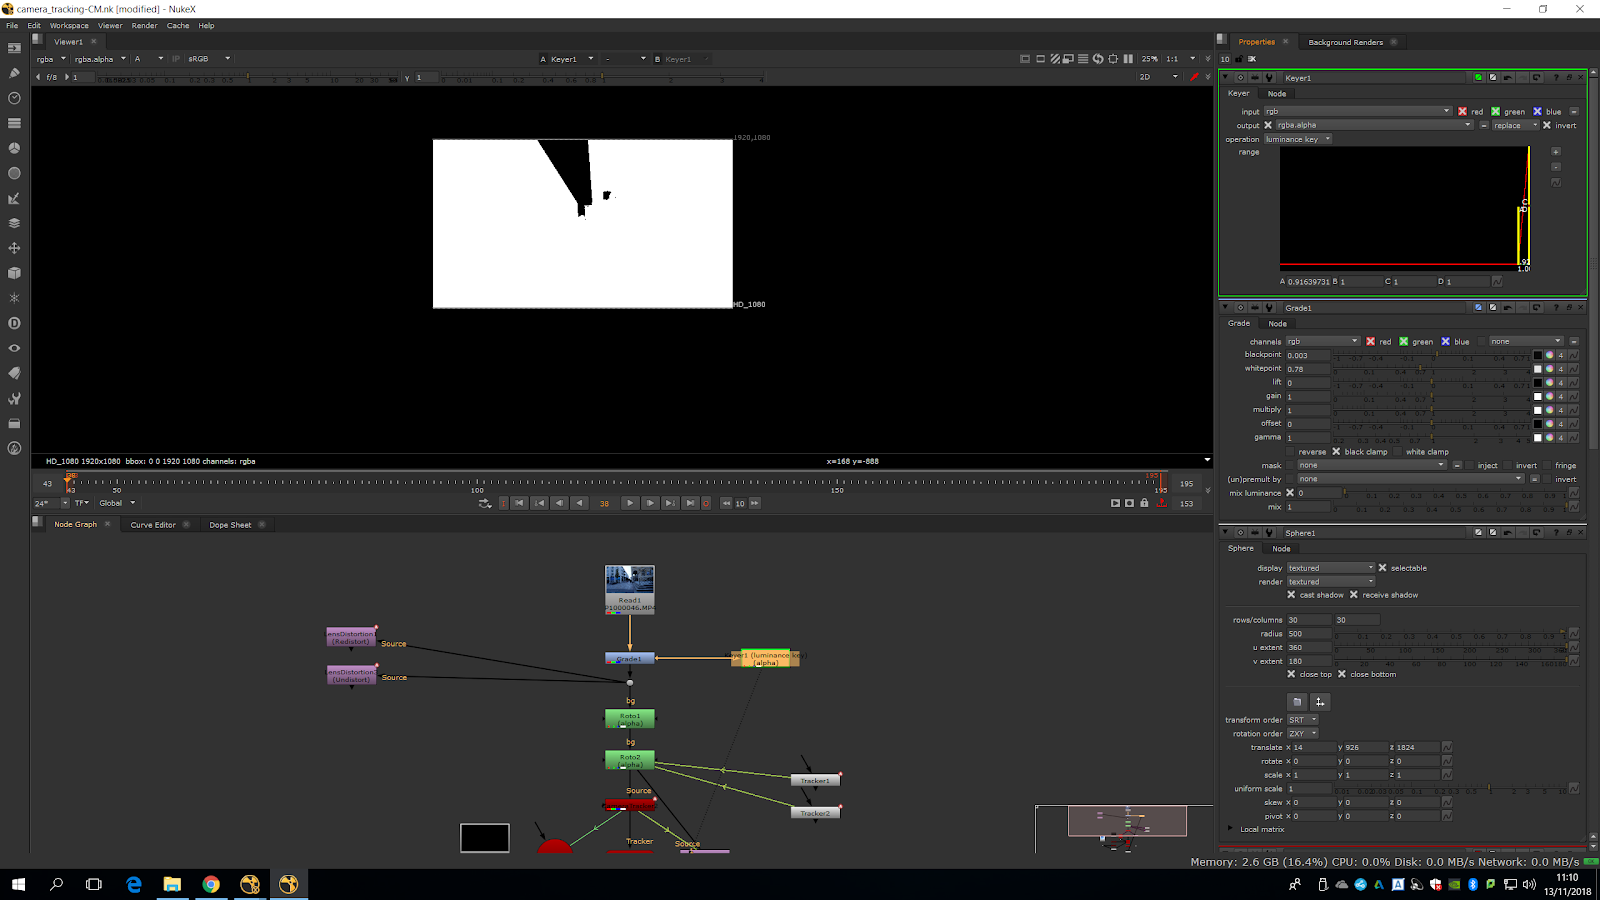Open the Channel nodes stacked-bars icon

14,123
